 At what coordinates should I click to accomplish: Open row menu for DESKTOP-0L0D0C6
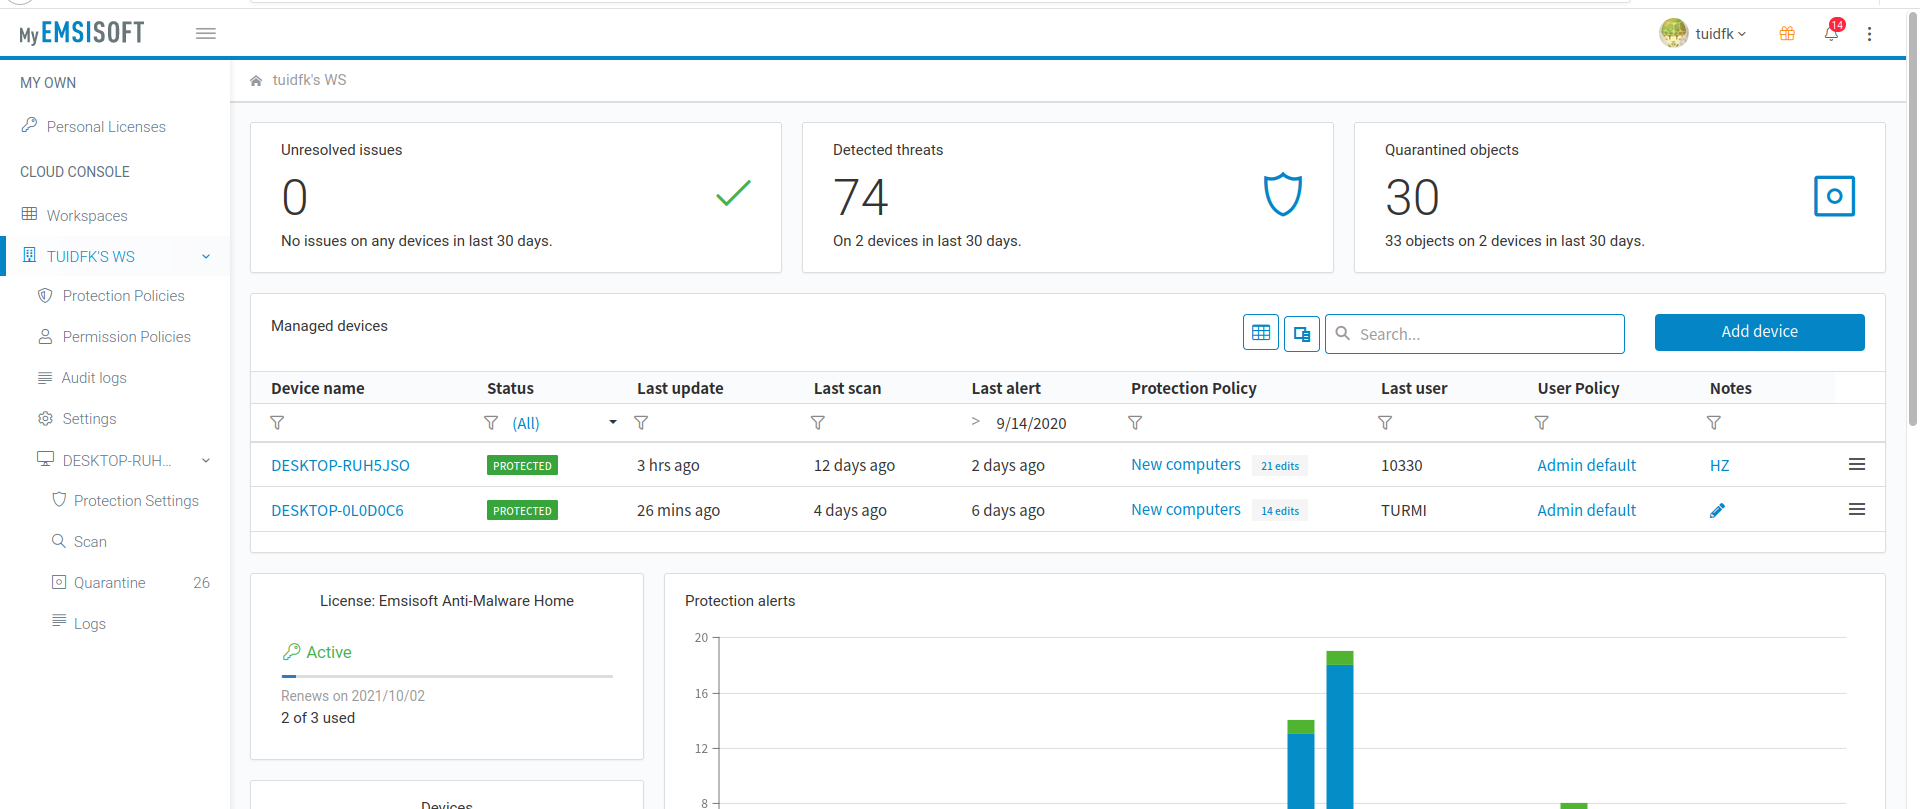pyautogui.click(x=1856, y=509)
